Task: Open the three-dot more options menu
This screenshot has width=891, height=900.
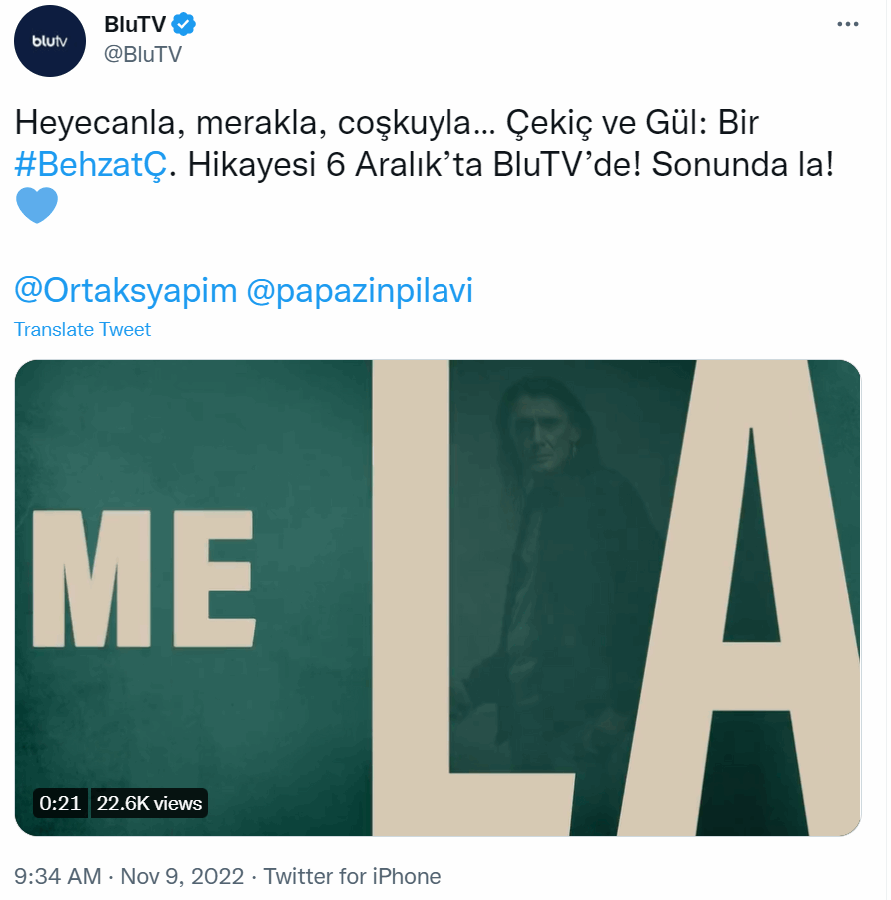Action: click(847, 24)
